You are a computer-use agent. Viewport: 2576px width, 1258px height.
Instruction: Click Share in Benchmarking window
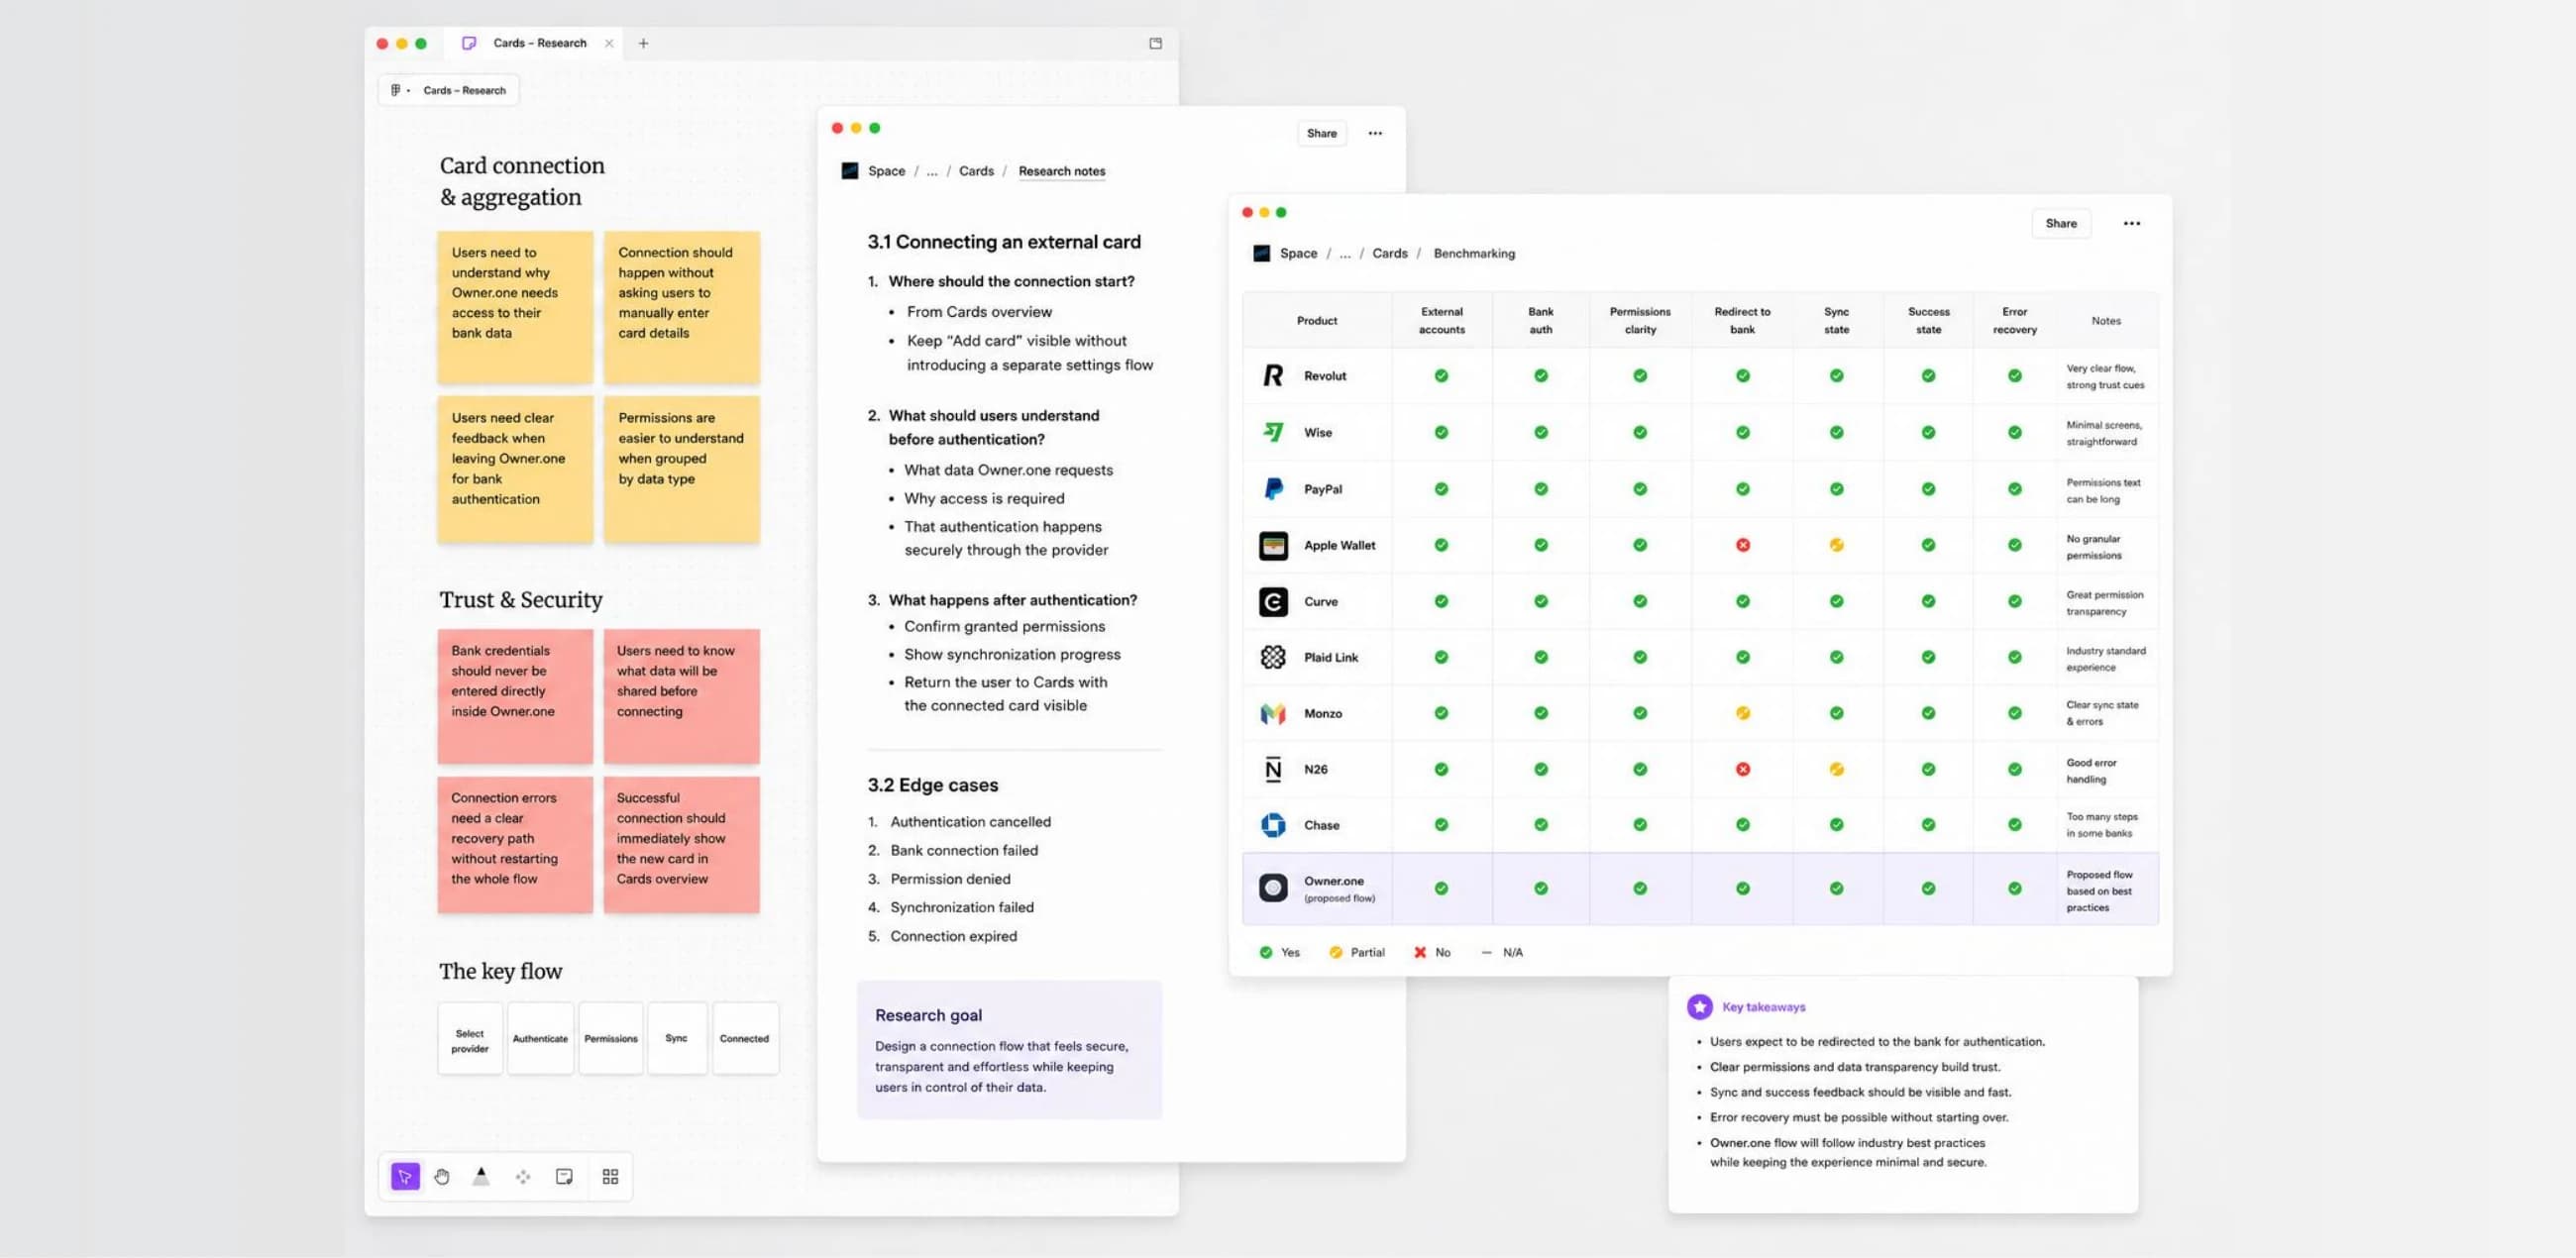pyautogui.click(x=2060, y=223)
